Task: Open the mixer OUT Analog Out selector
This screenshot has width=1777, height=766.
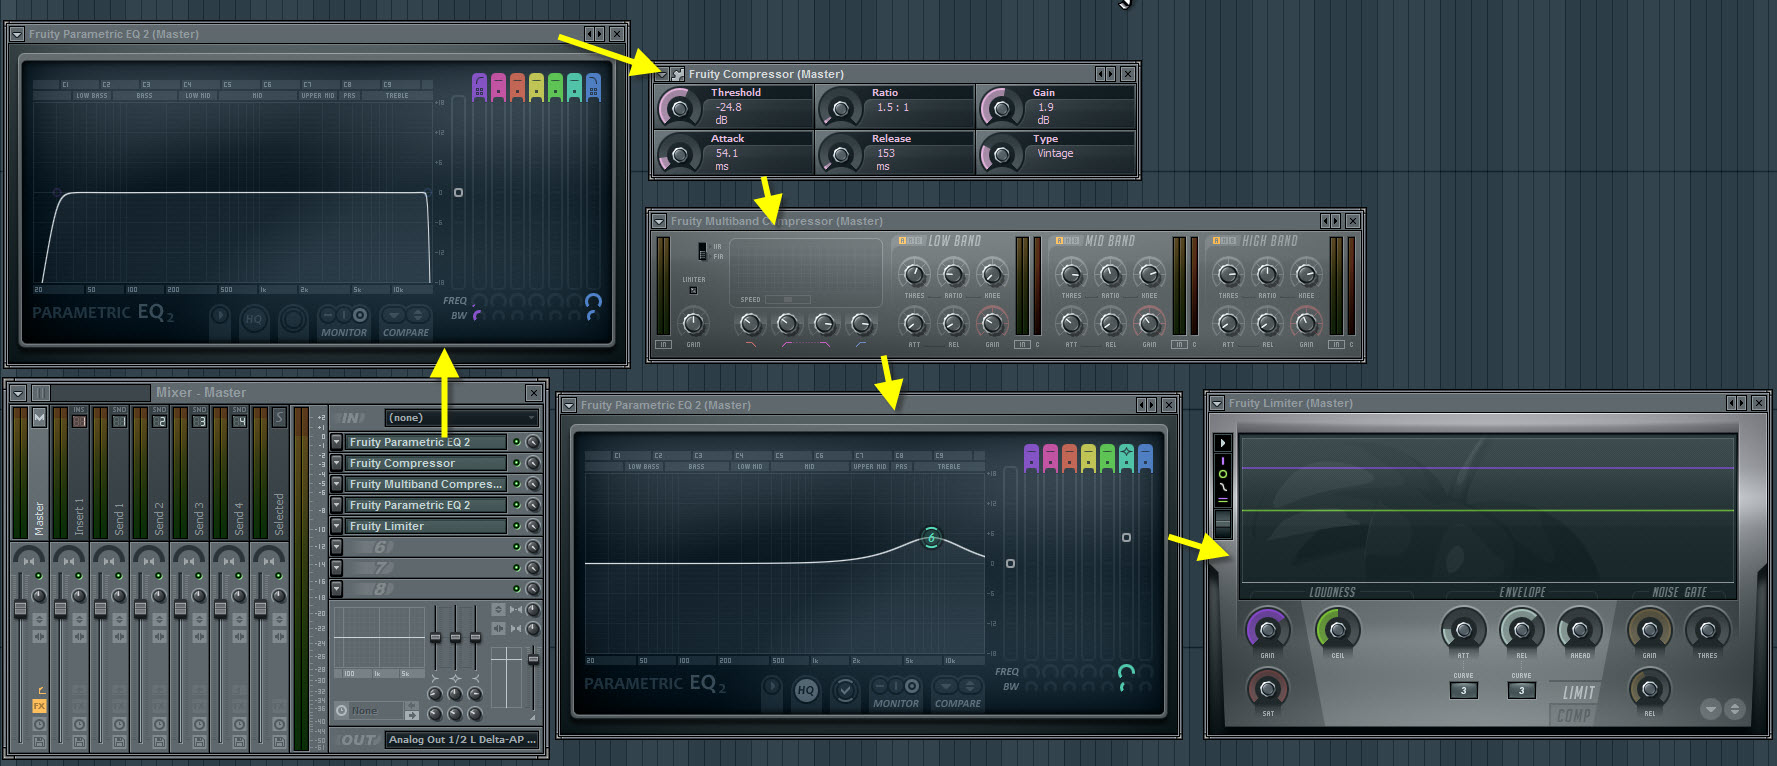Action: 462,740
